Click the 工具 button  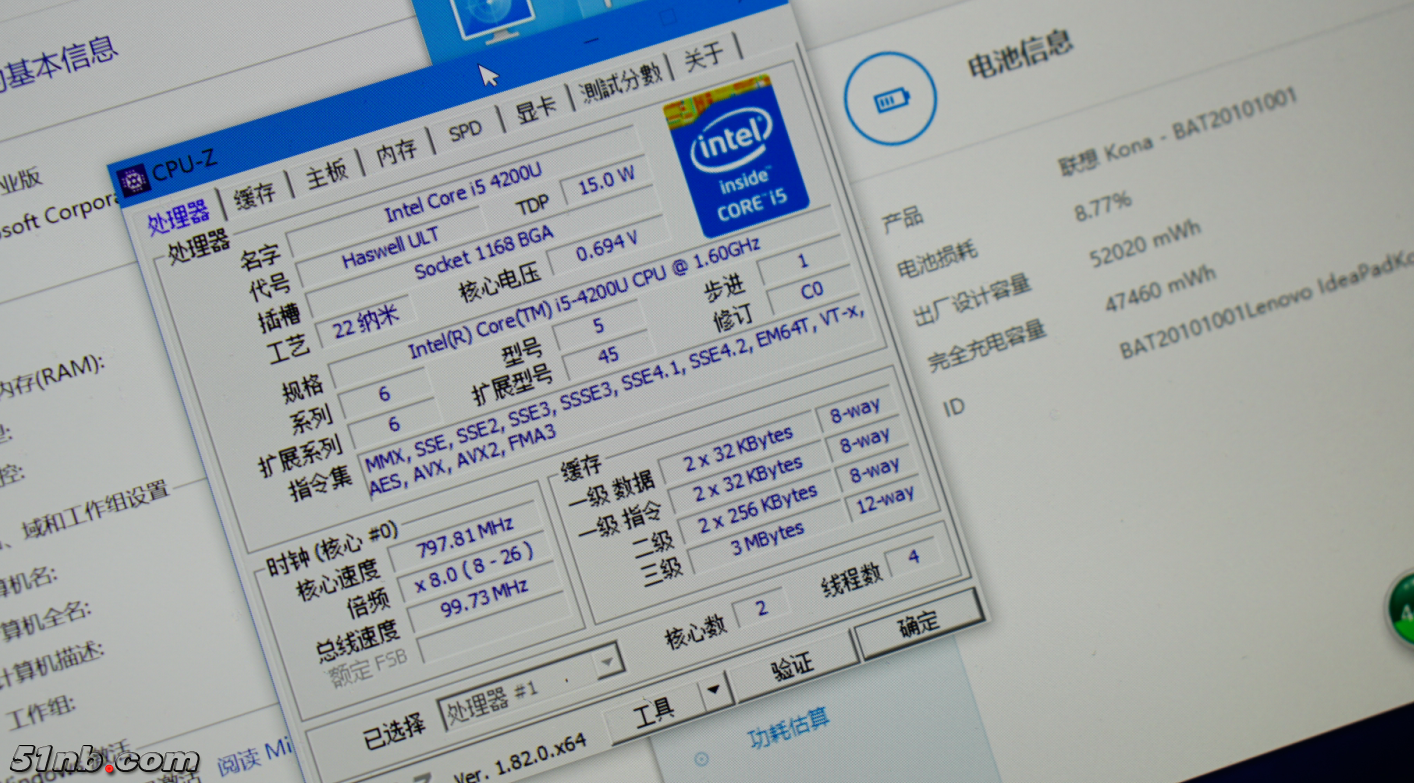654,710
